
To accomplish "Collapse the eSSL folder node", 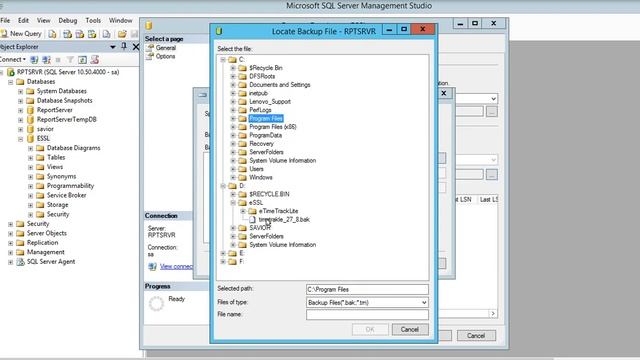I will pyautogui.click(x=233, y=203).
